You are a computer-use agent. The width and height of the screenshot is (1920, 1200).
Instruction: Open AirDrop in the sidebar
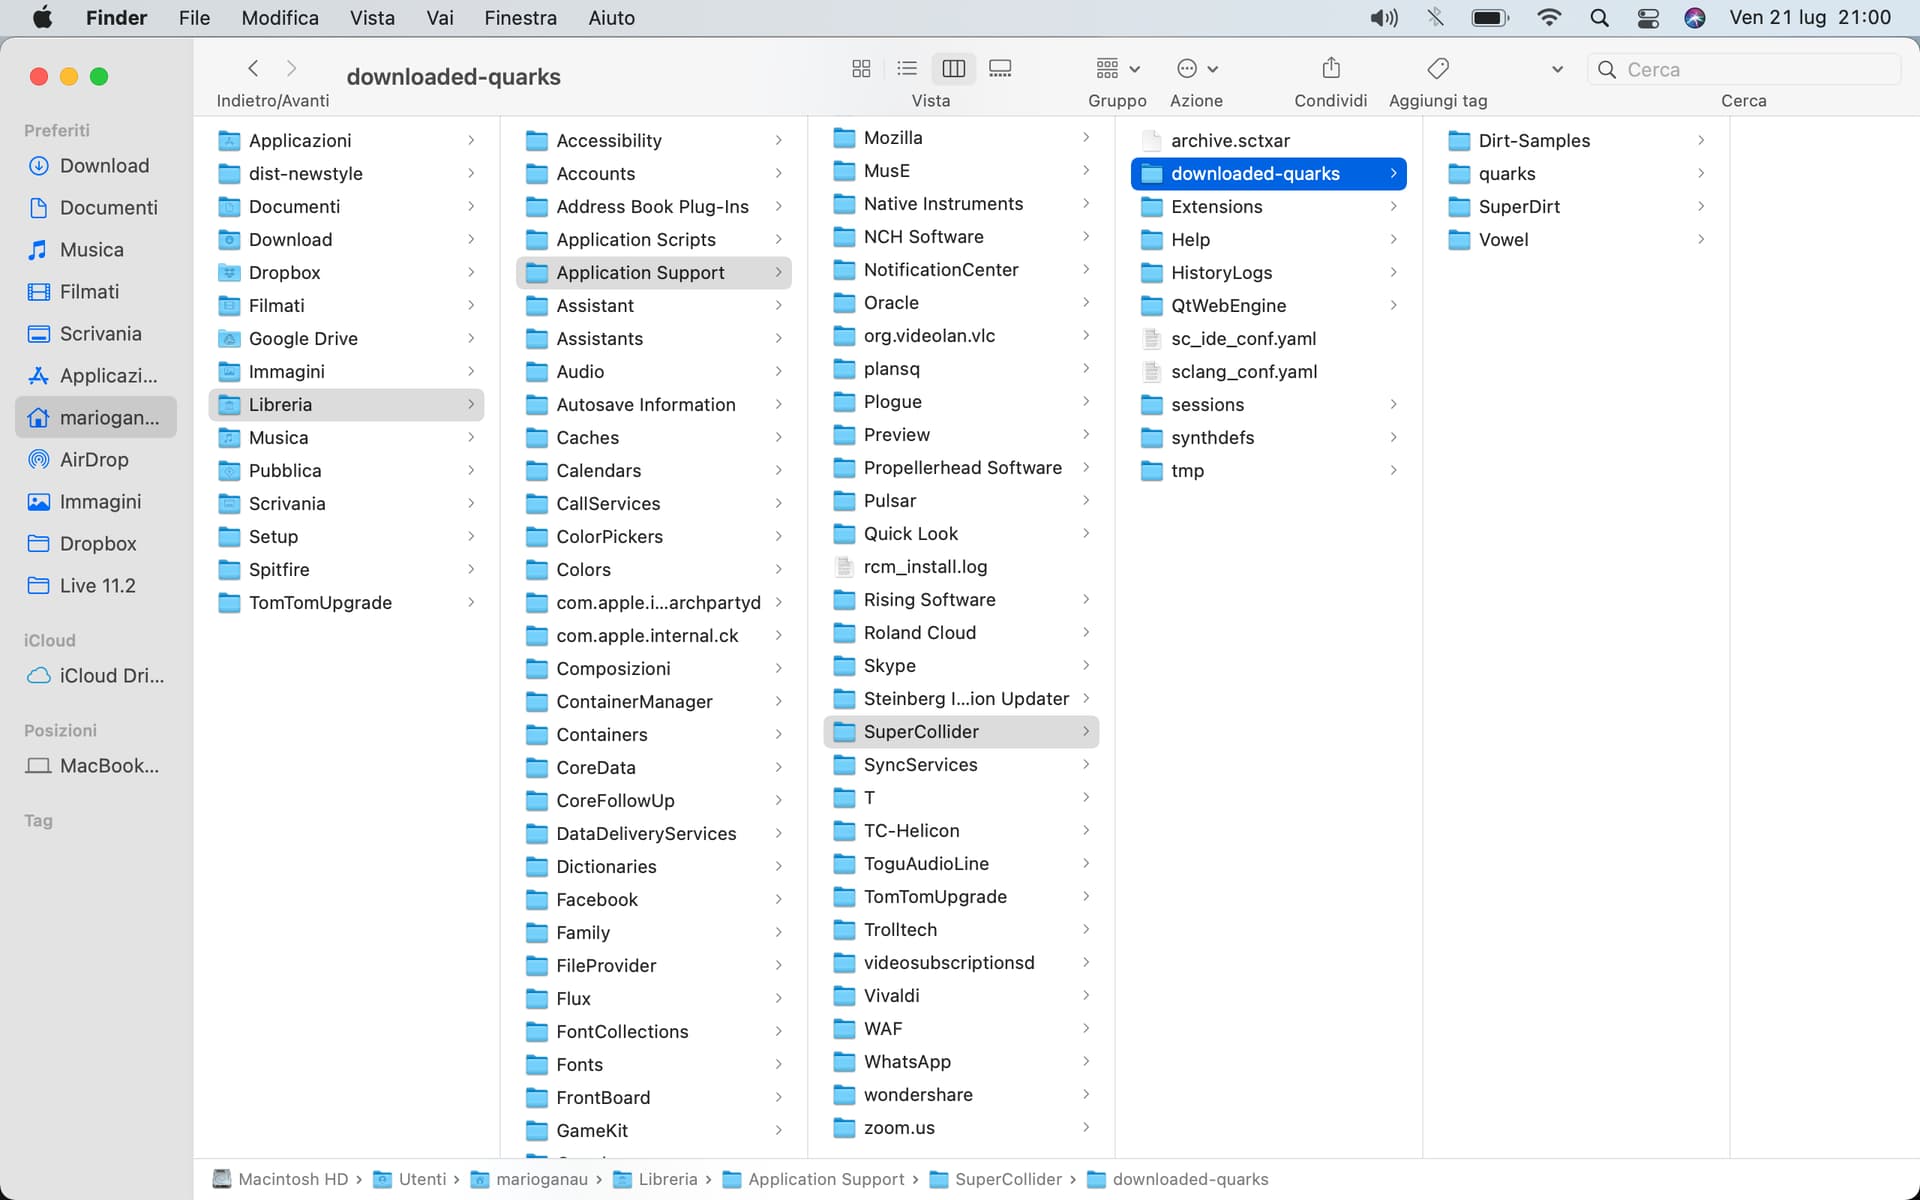tap(94, 460)
